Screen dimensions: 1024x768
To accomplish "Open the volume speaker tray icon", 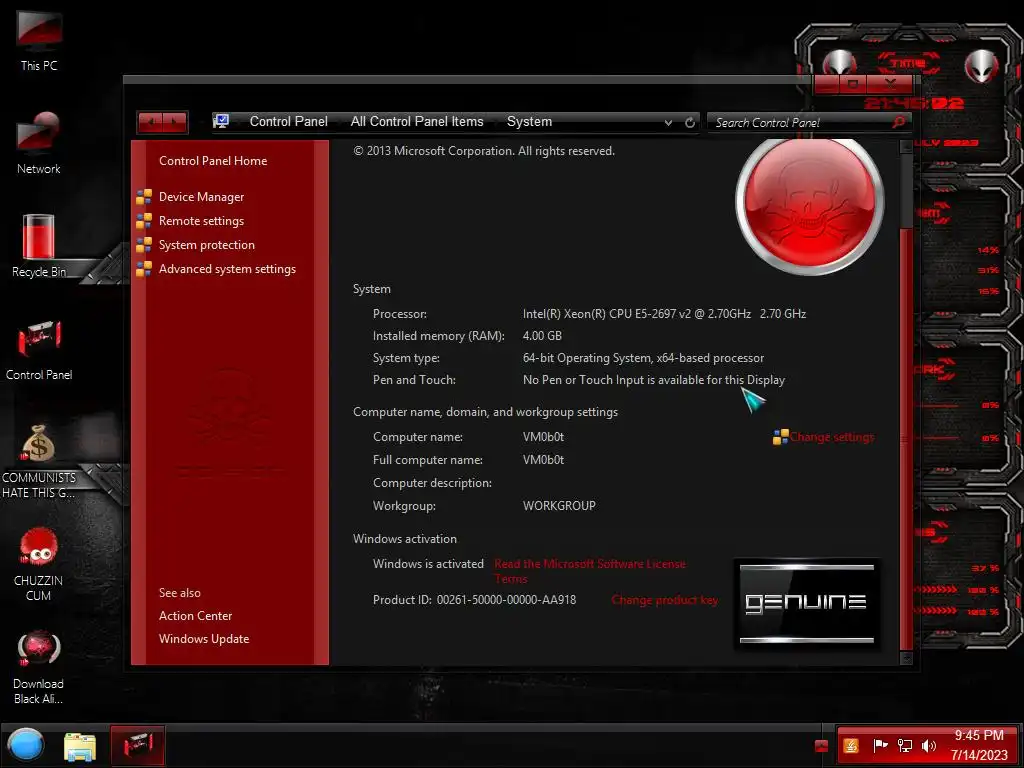I will click(x=929, y=746).
